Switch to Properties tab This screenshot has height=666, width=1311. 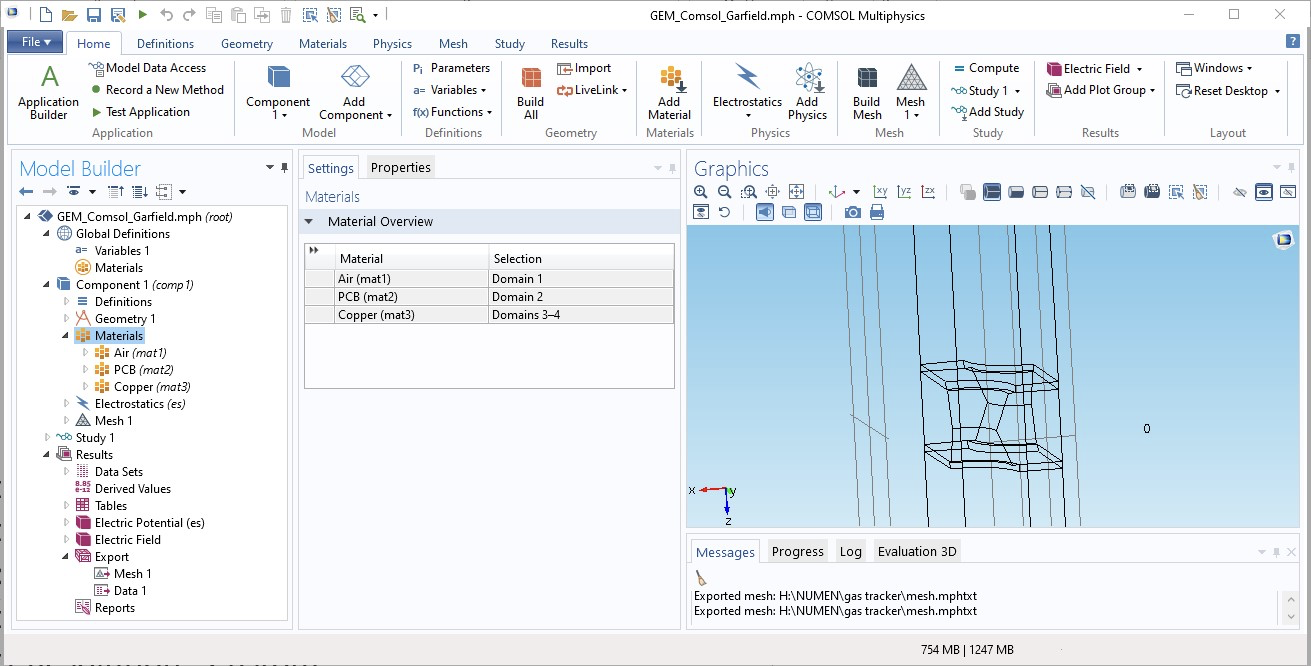coord(400,168)
